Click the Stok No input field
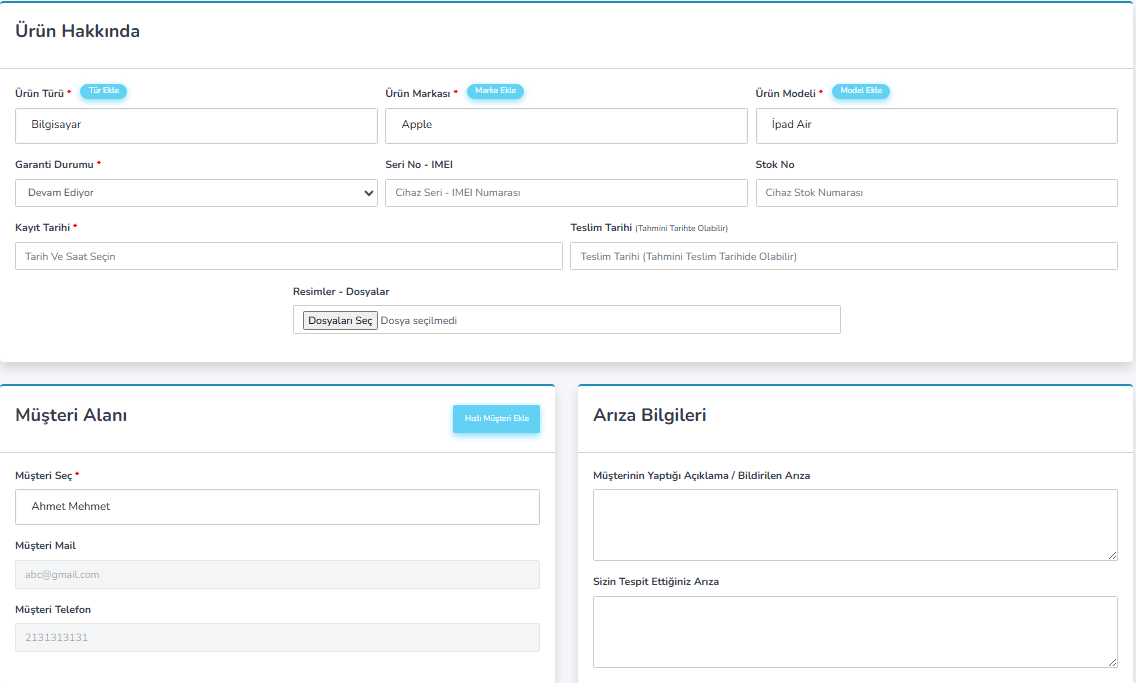The image size is (1136, 683). click(936, 193)
